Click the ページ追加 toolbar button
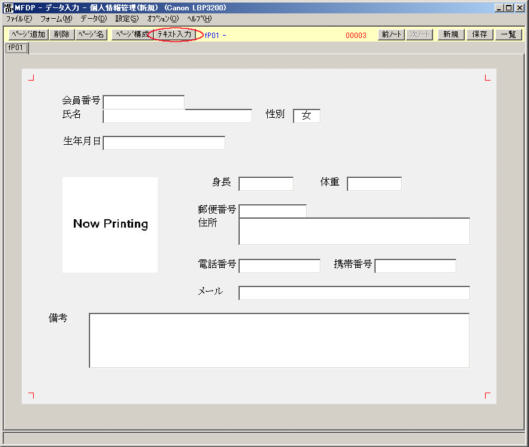Image resolution: width=529 pixels, height=447 pixels. coord(28,34)
